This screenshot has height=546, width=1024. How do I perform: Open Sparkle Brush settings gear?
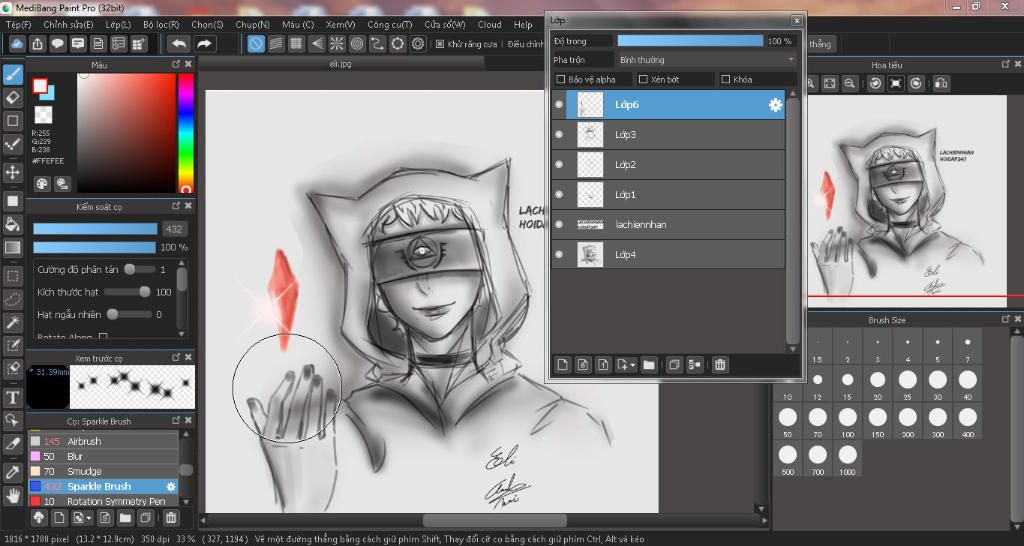171,487
